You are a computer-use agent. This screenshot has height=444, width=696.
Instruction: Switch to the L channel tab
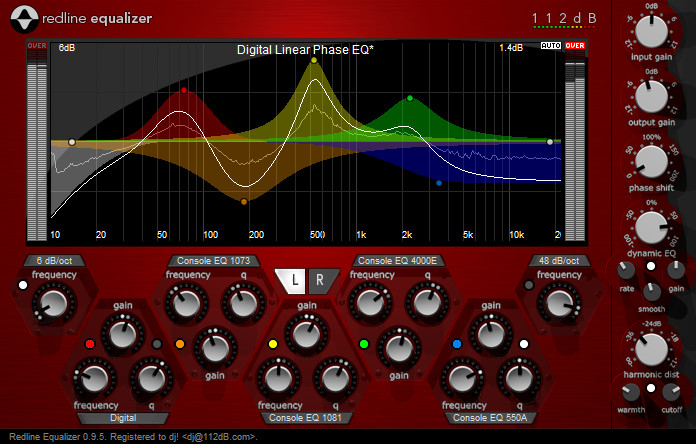(291, 281)
